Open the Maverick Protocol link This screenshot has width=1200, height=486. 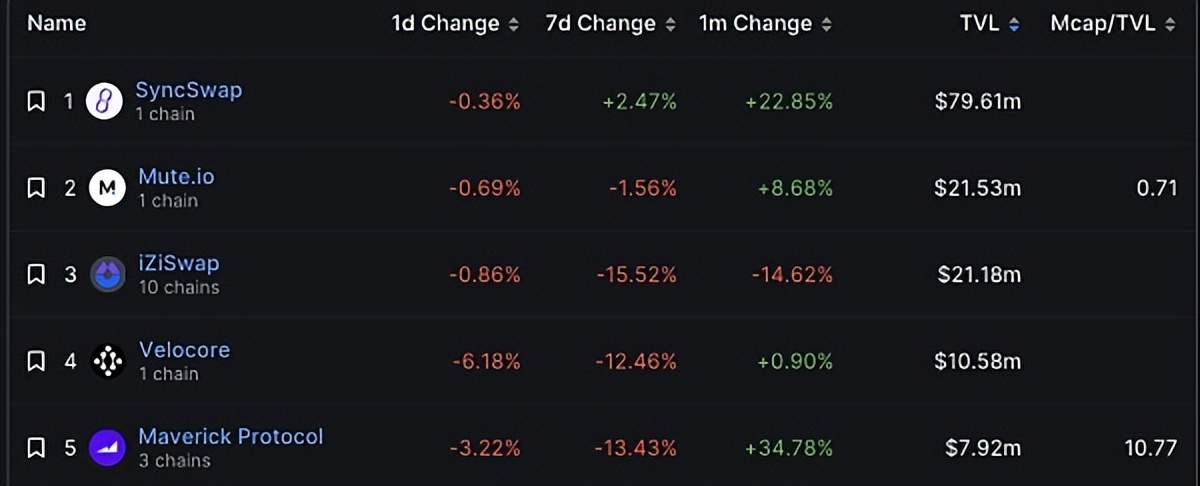click(231, 437)
